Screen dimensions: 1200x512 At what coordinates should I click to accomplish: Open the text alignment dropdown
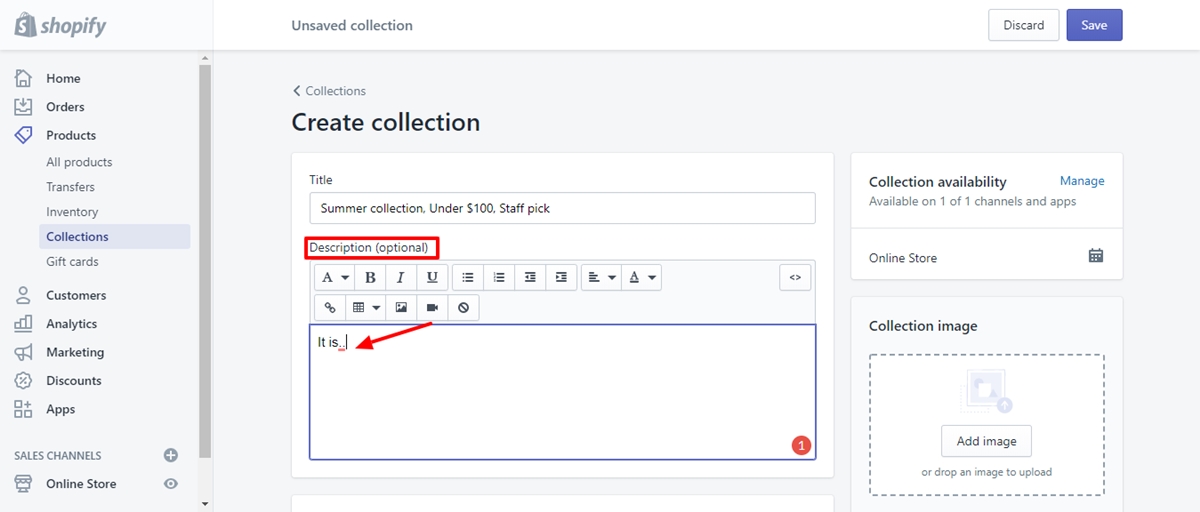[600, 277]
